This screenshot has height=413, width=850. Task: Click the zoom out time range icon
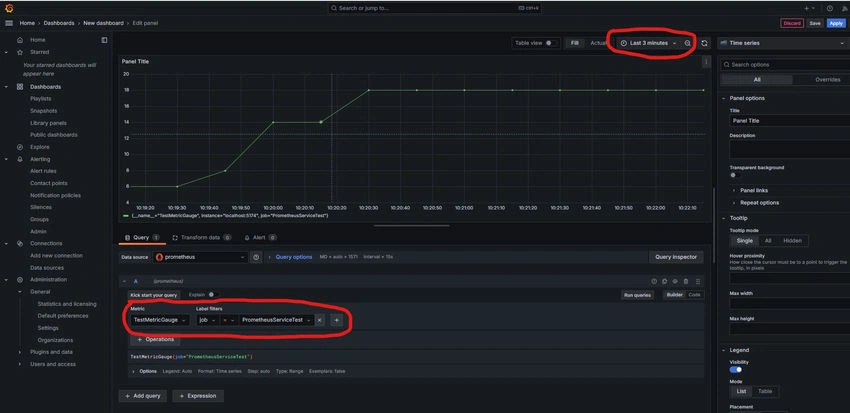coord(687,43)
